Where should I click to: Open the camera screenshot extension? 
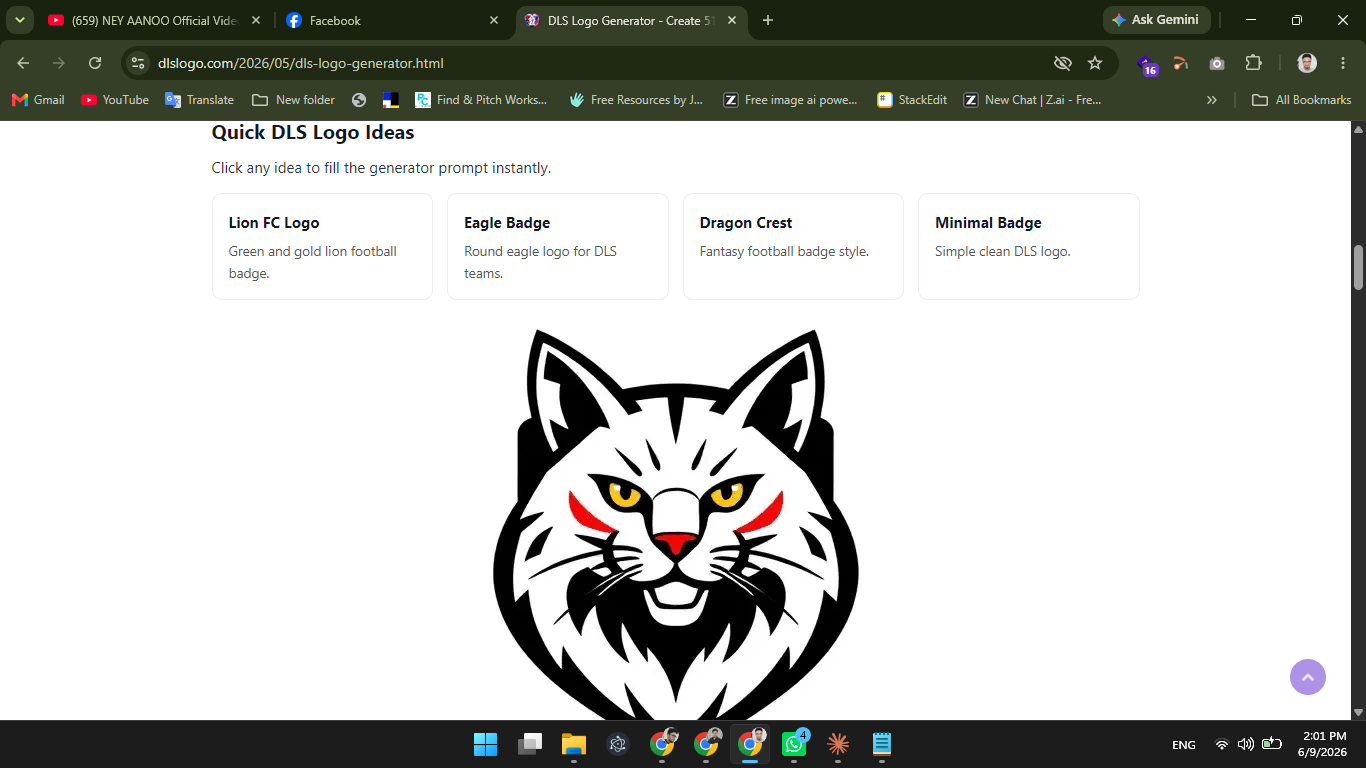point(1217,63)
